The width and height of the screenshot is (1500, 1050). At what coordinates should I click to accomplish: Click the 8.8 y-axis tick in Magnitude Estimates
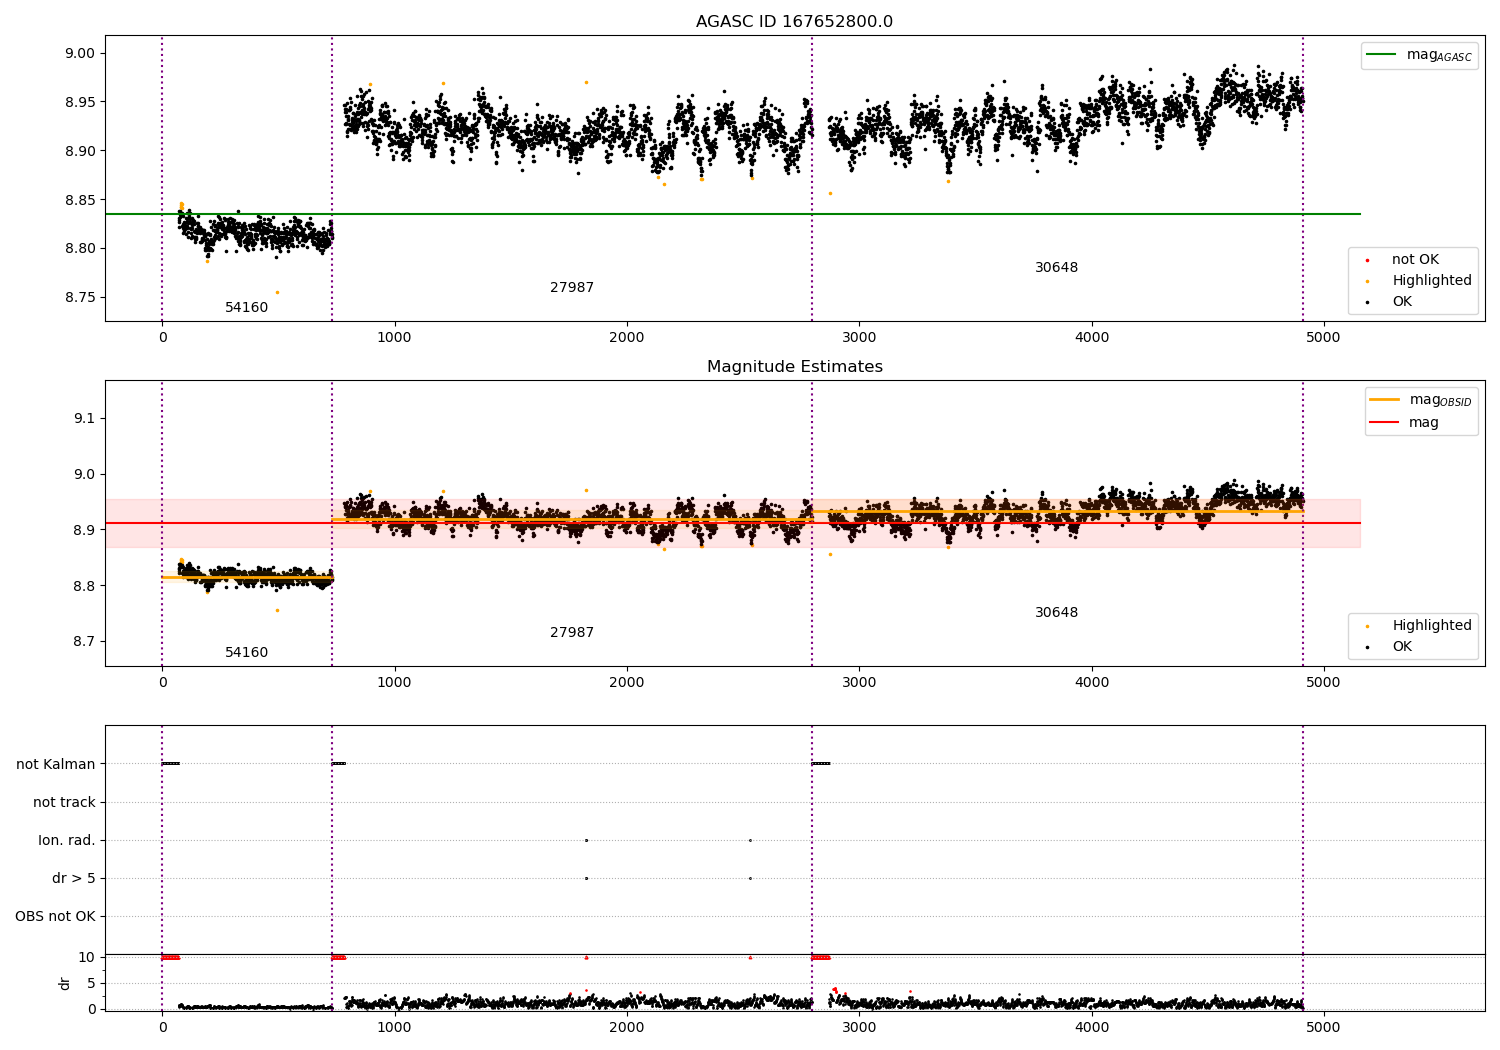83,587
